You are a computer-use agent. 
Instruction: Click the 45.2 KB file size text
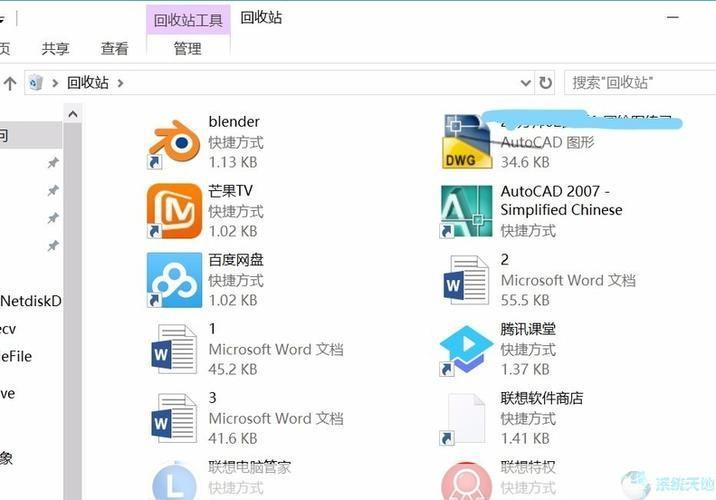point(233,369)
